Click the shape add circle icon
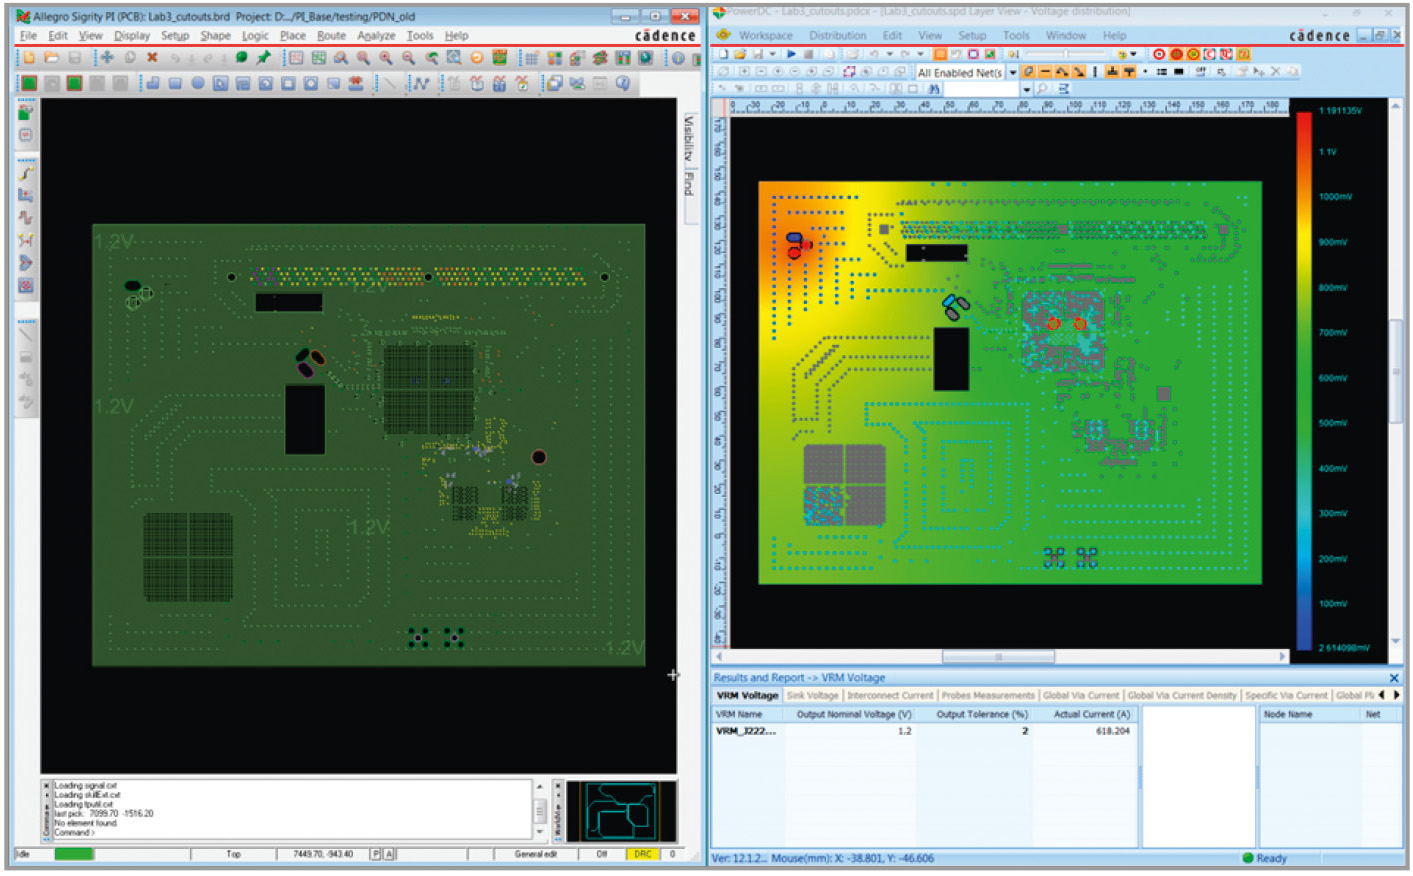The width and height of the screenshot is (1413, 876). [x=198, y=83]
